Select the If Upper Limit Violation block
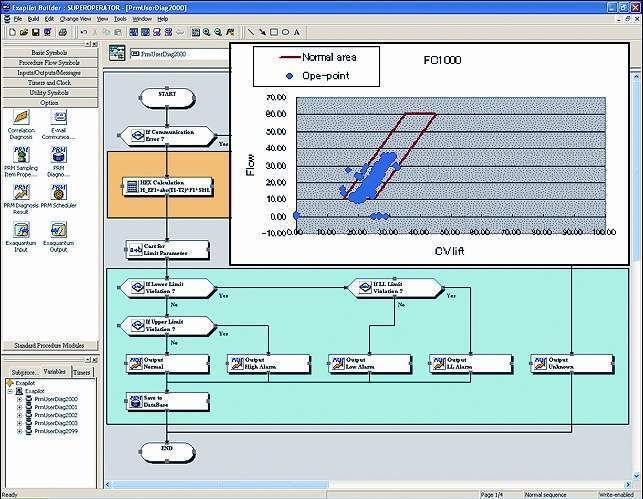 click(167, 326)
